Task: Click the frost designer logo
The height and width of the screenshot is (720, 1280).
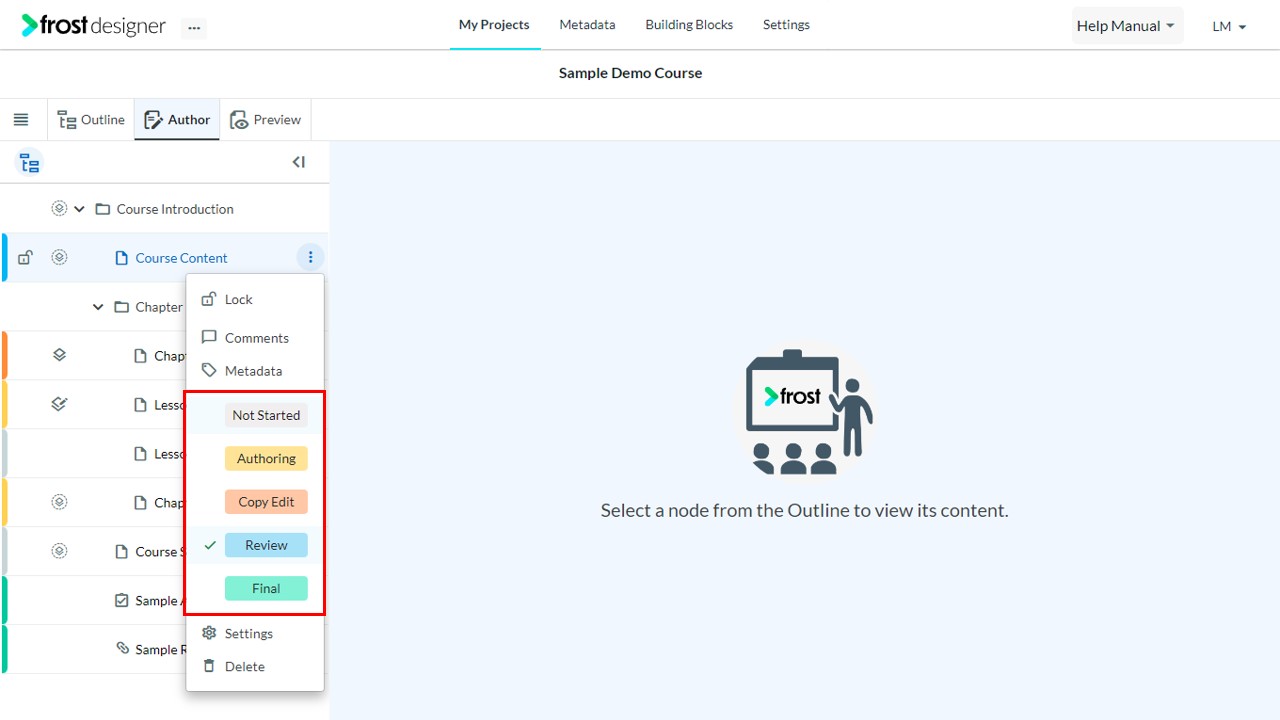Action: [x=94, y=26]
